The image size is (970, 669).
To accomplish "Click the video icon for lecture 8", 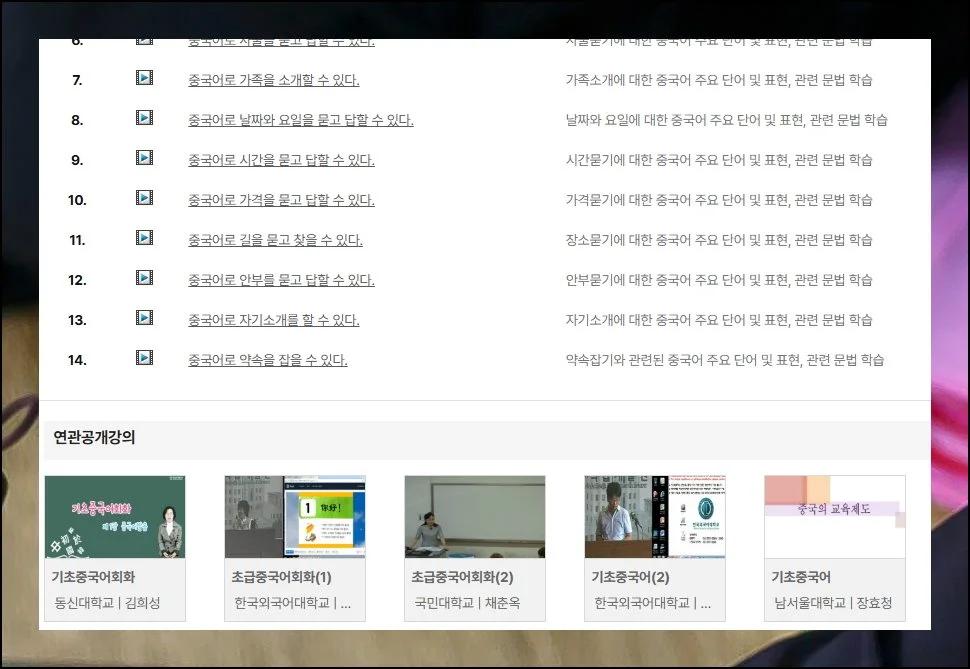I will [x=144, y=118].
